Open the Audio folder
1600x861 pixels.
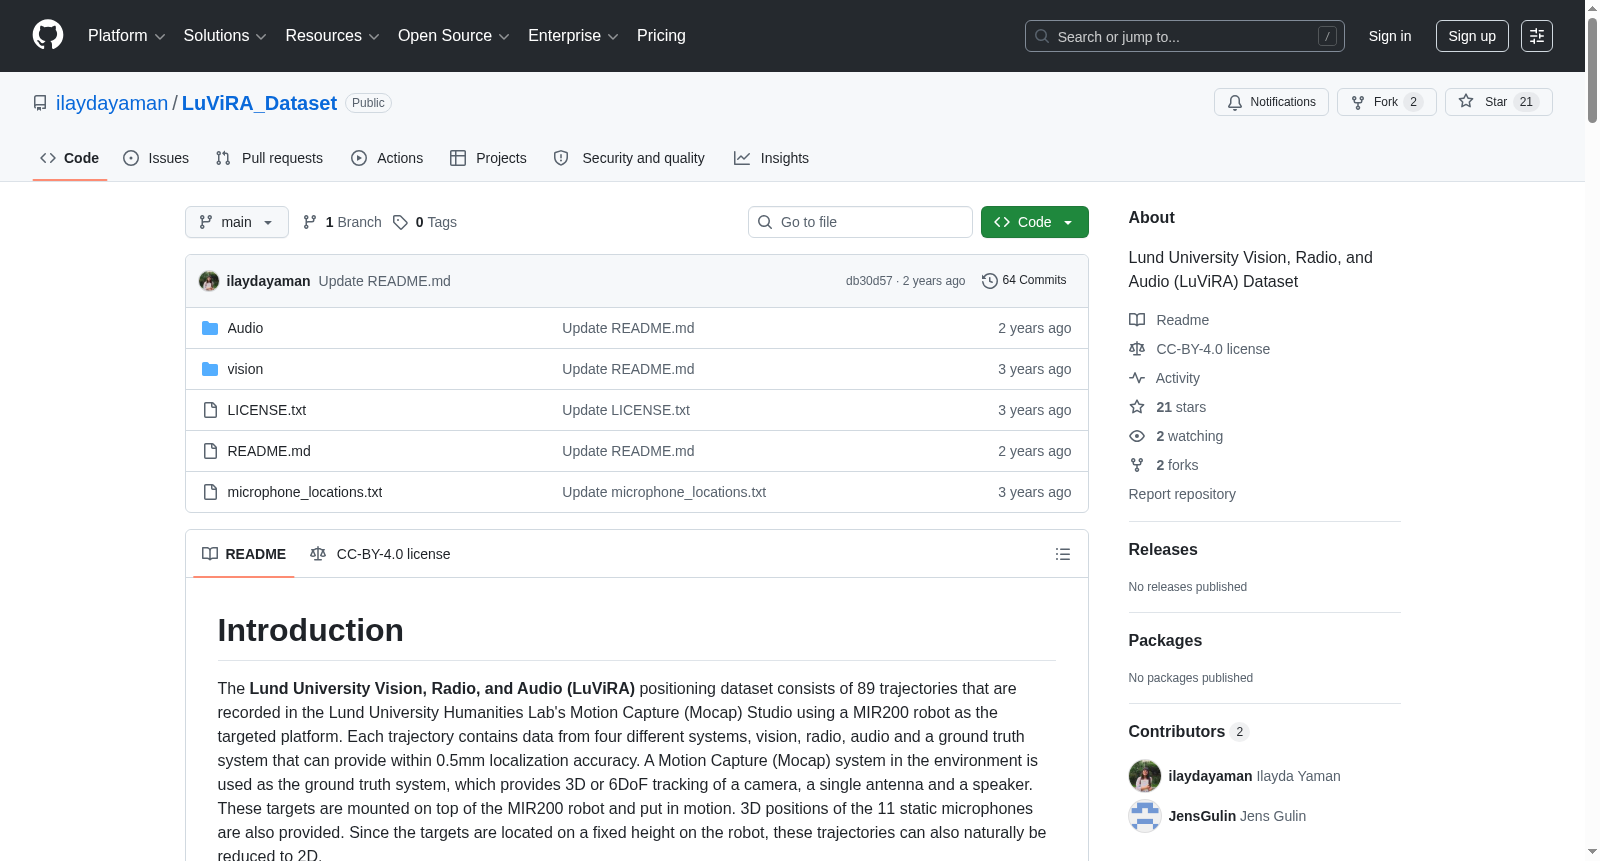[x=245, y=328]
